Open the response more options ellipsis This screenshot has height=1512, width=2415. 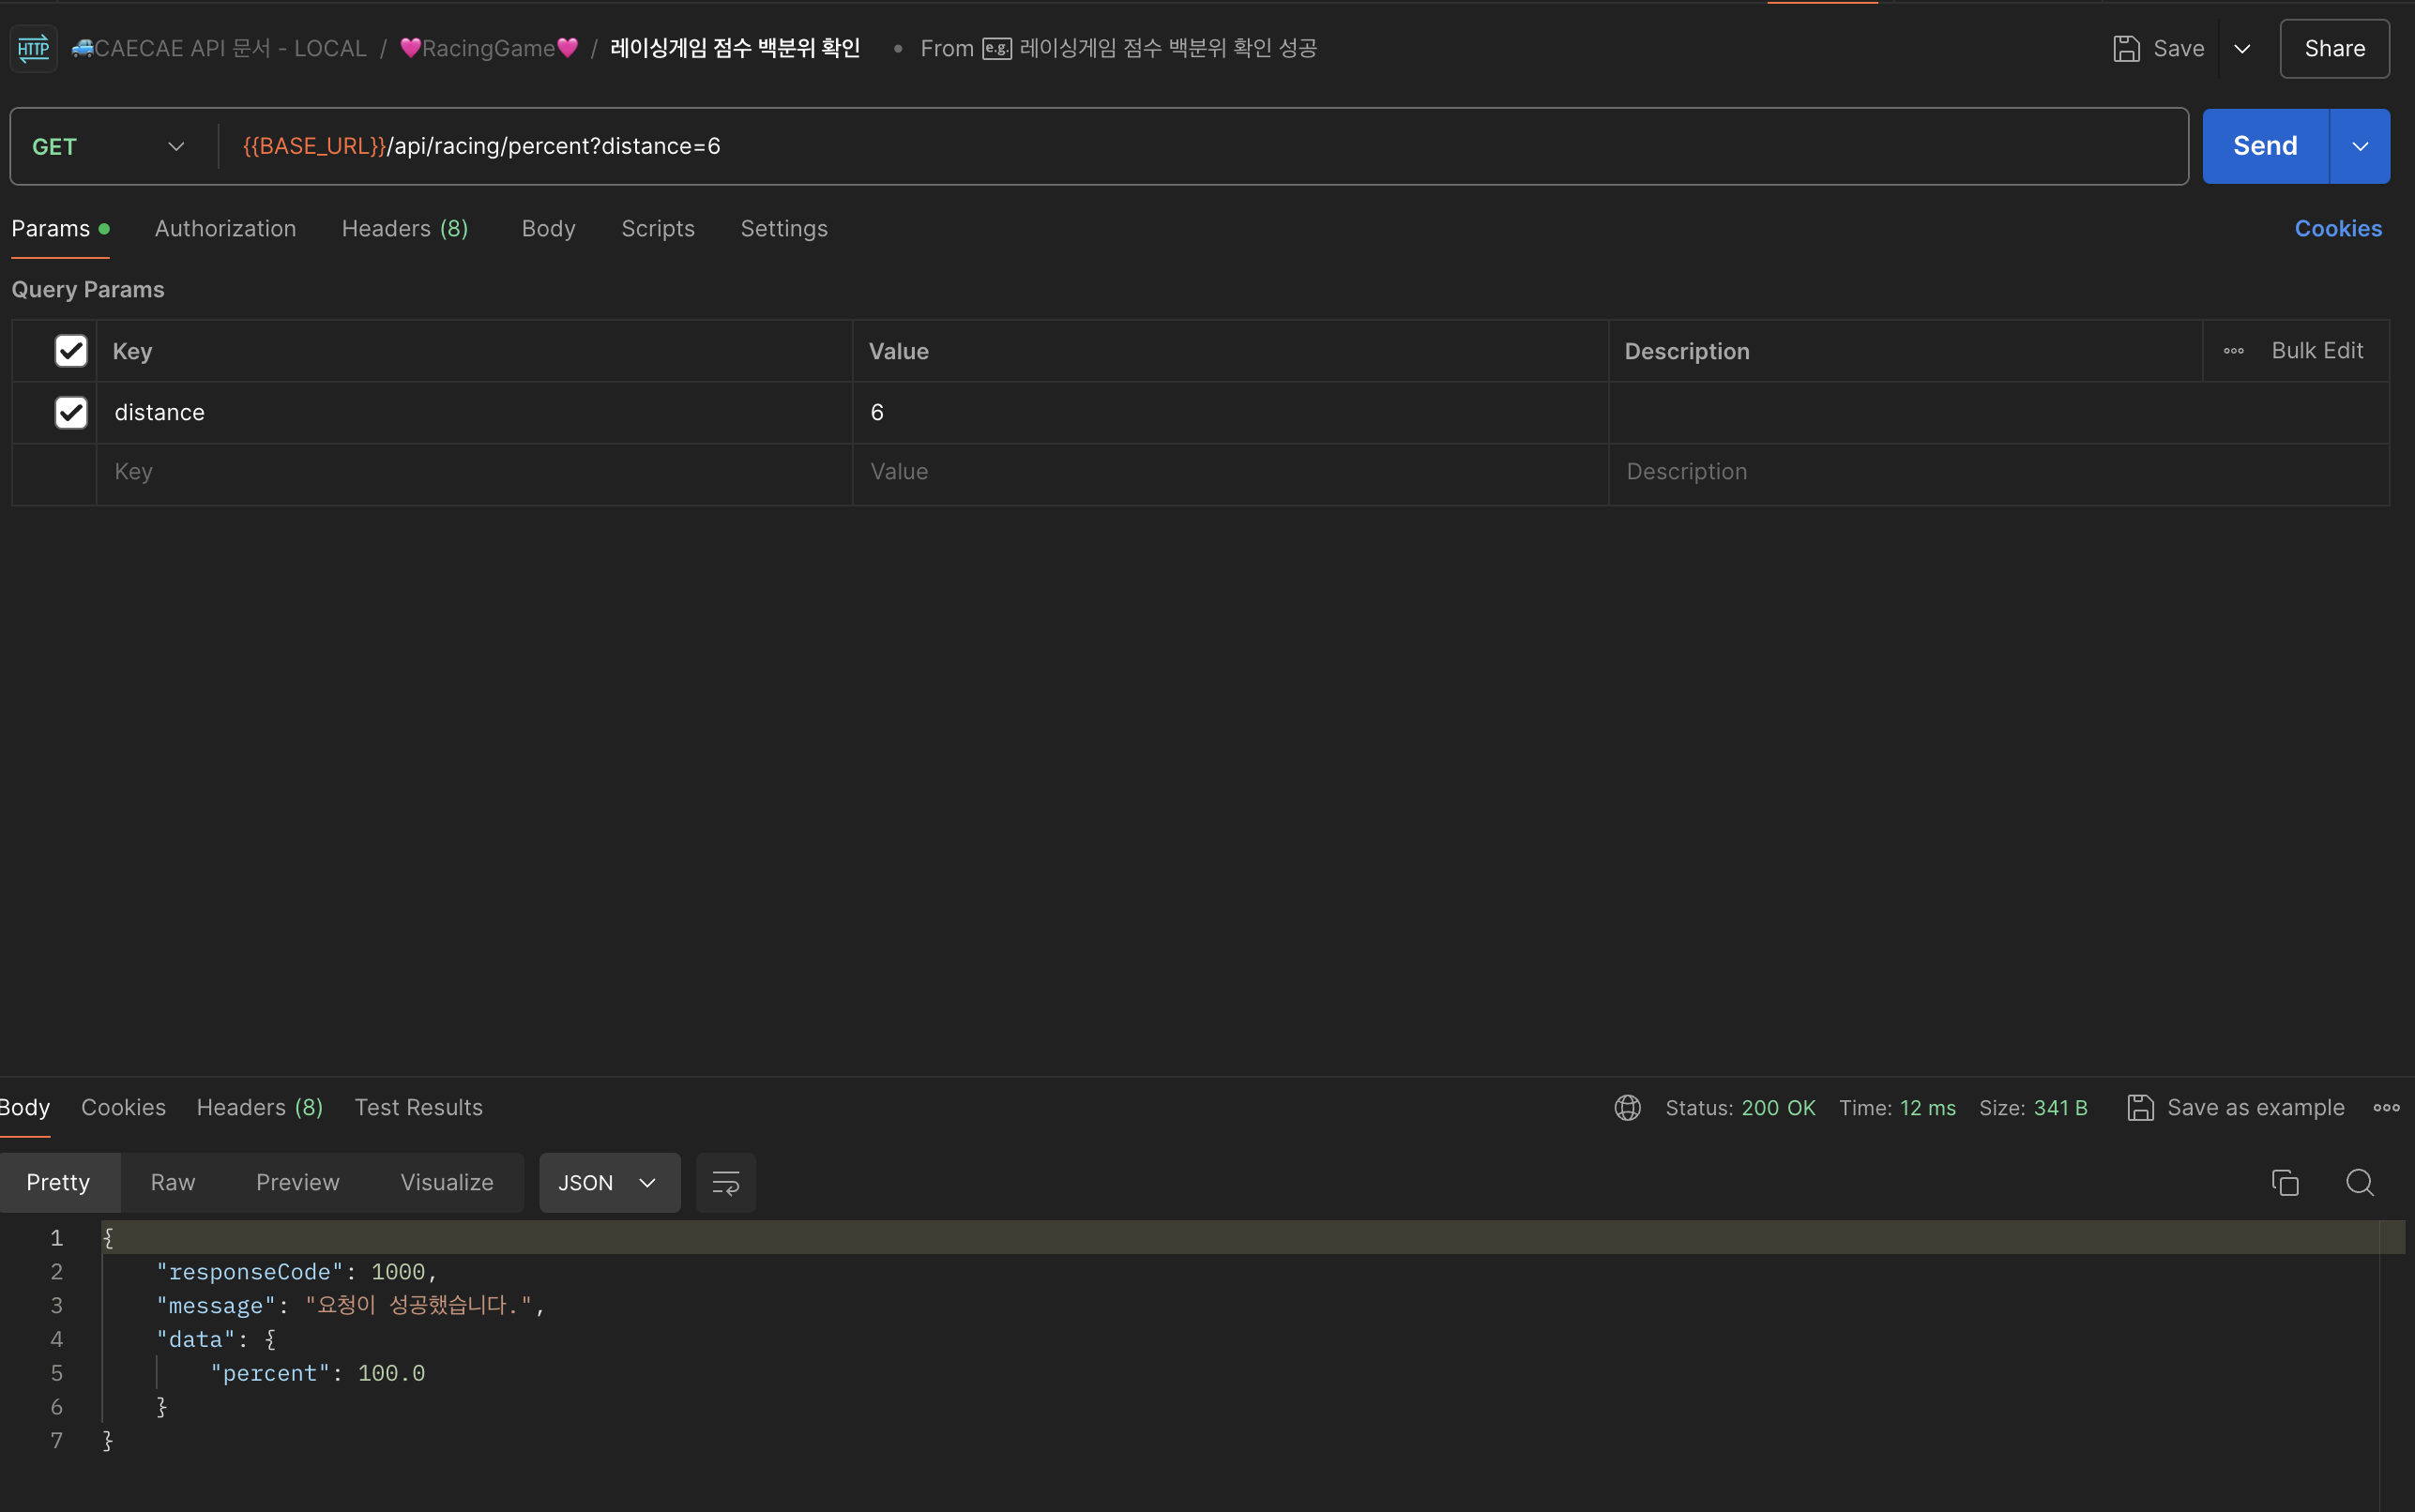(2386, 1107)
